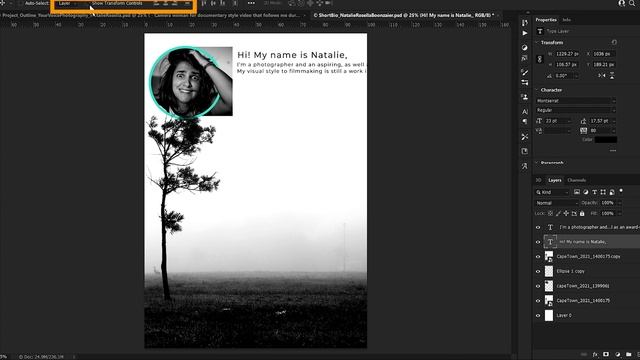
Task: Open the Kind layer filter dropdown
Action: click(553, 192)
